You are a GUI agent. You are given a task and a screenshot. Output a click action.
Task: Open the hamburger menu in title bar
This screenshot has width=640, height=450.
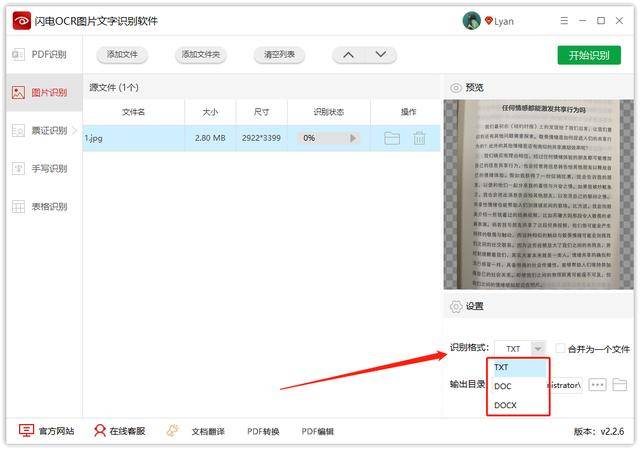pyautogui.click(x=564, y=20)
